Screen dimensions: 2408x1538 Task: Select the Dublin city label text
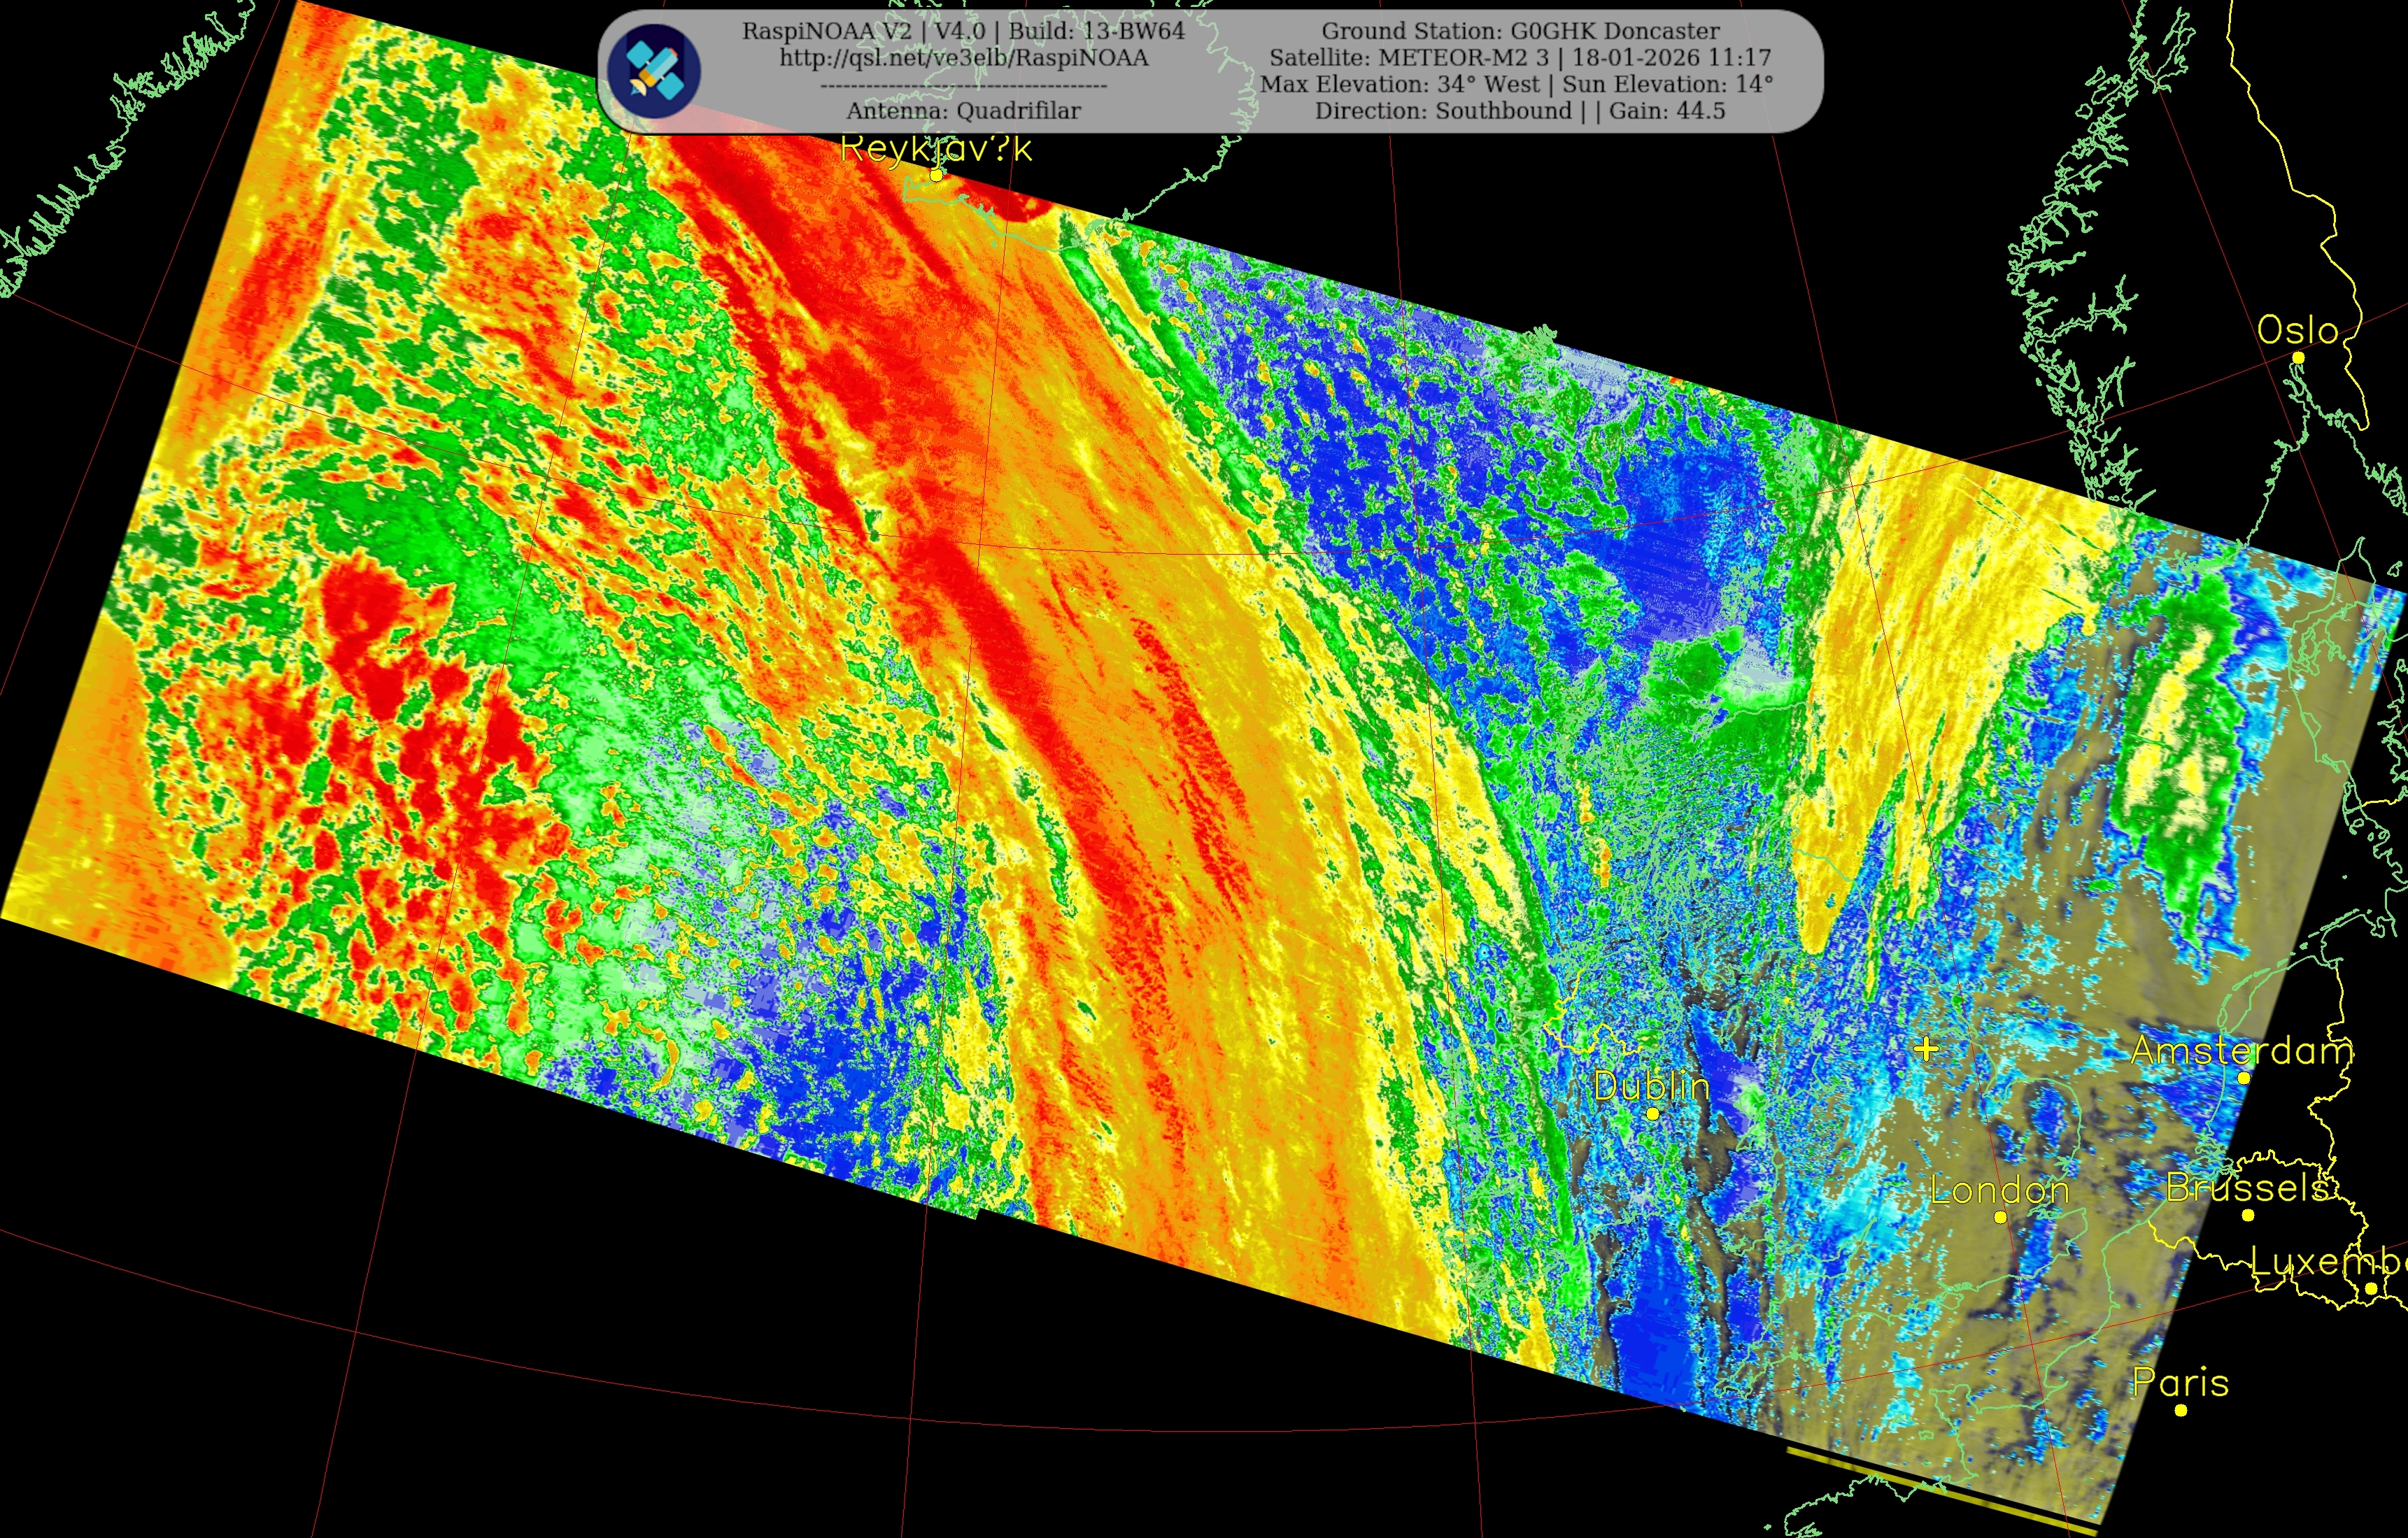click(1651, 1086)
